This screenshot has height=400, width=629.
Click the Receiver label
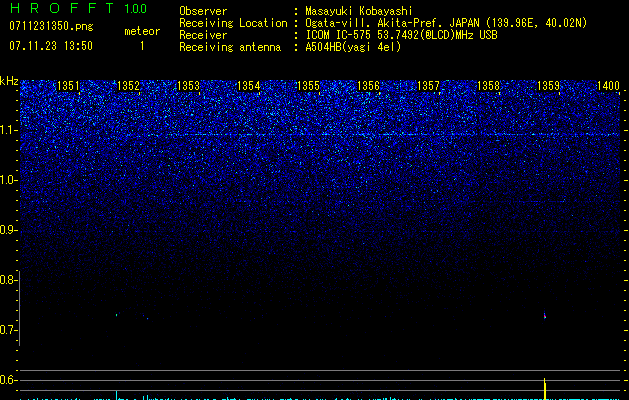point(203,35)
